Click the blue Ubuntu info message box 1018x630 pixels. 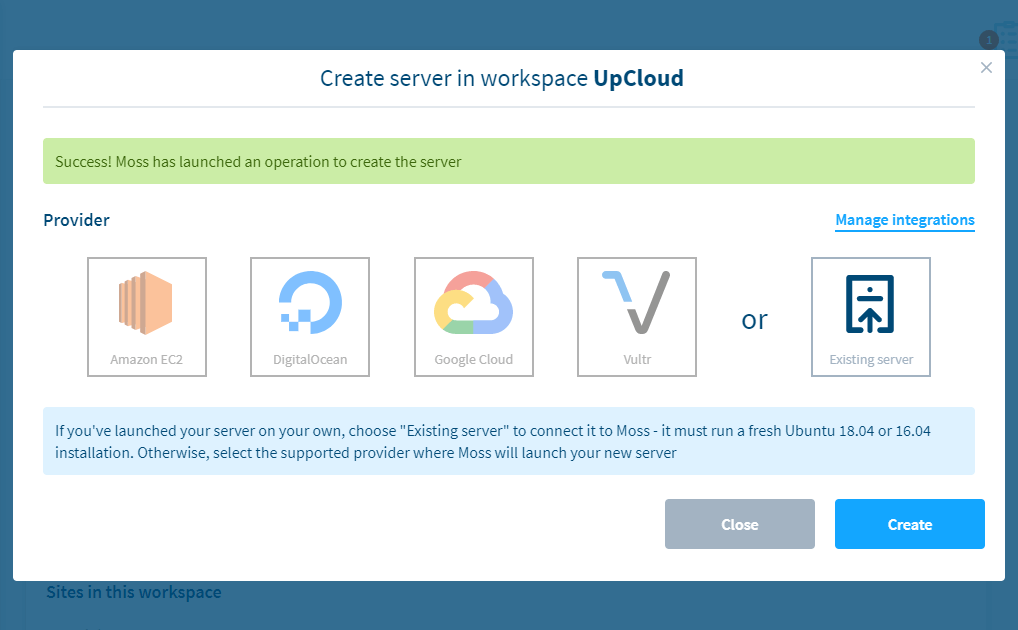coord(508,441)
